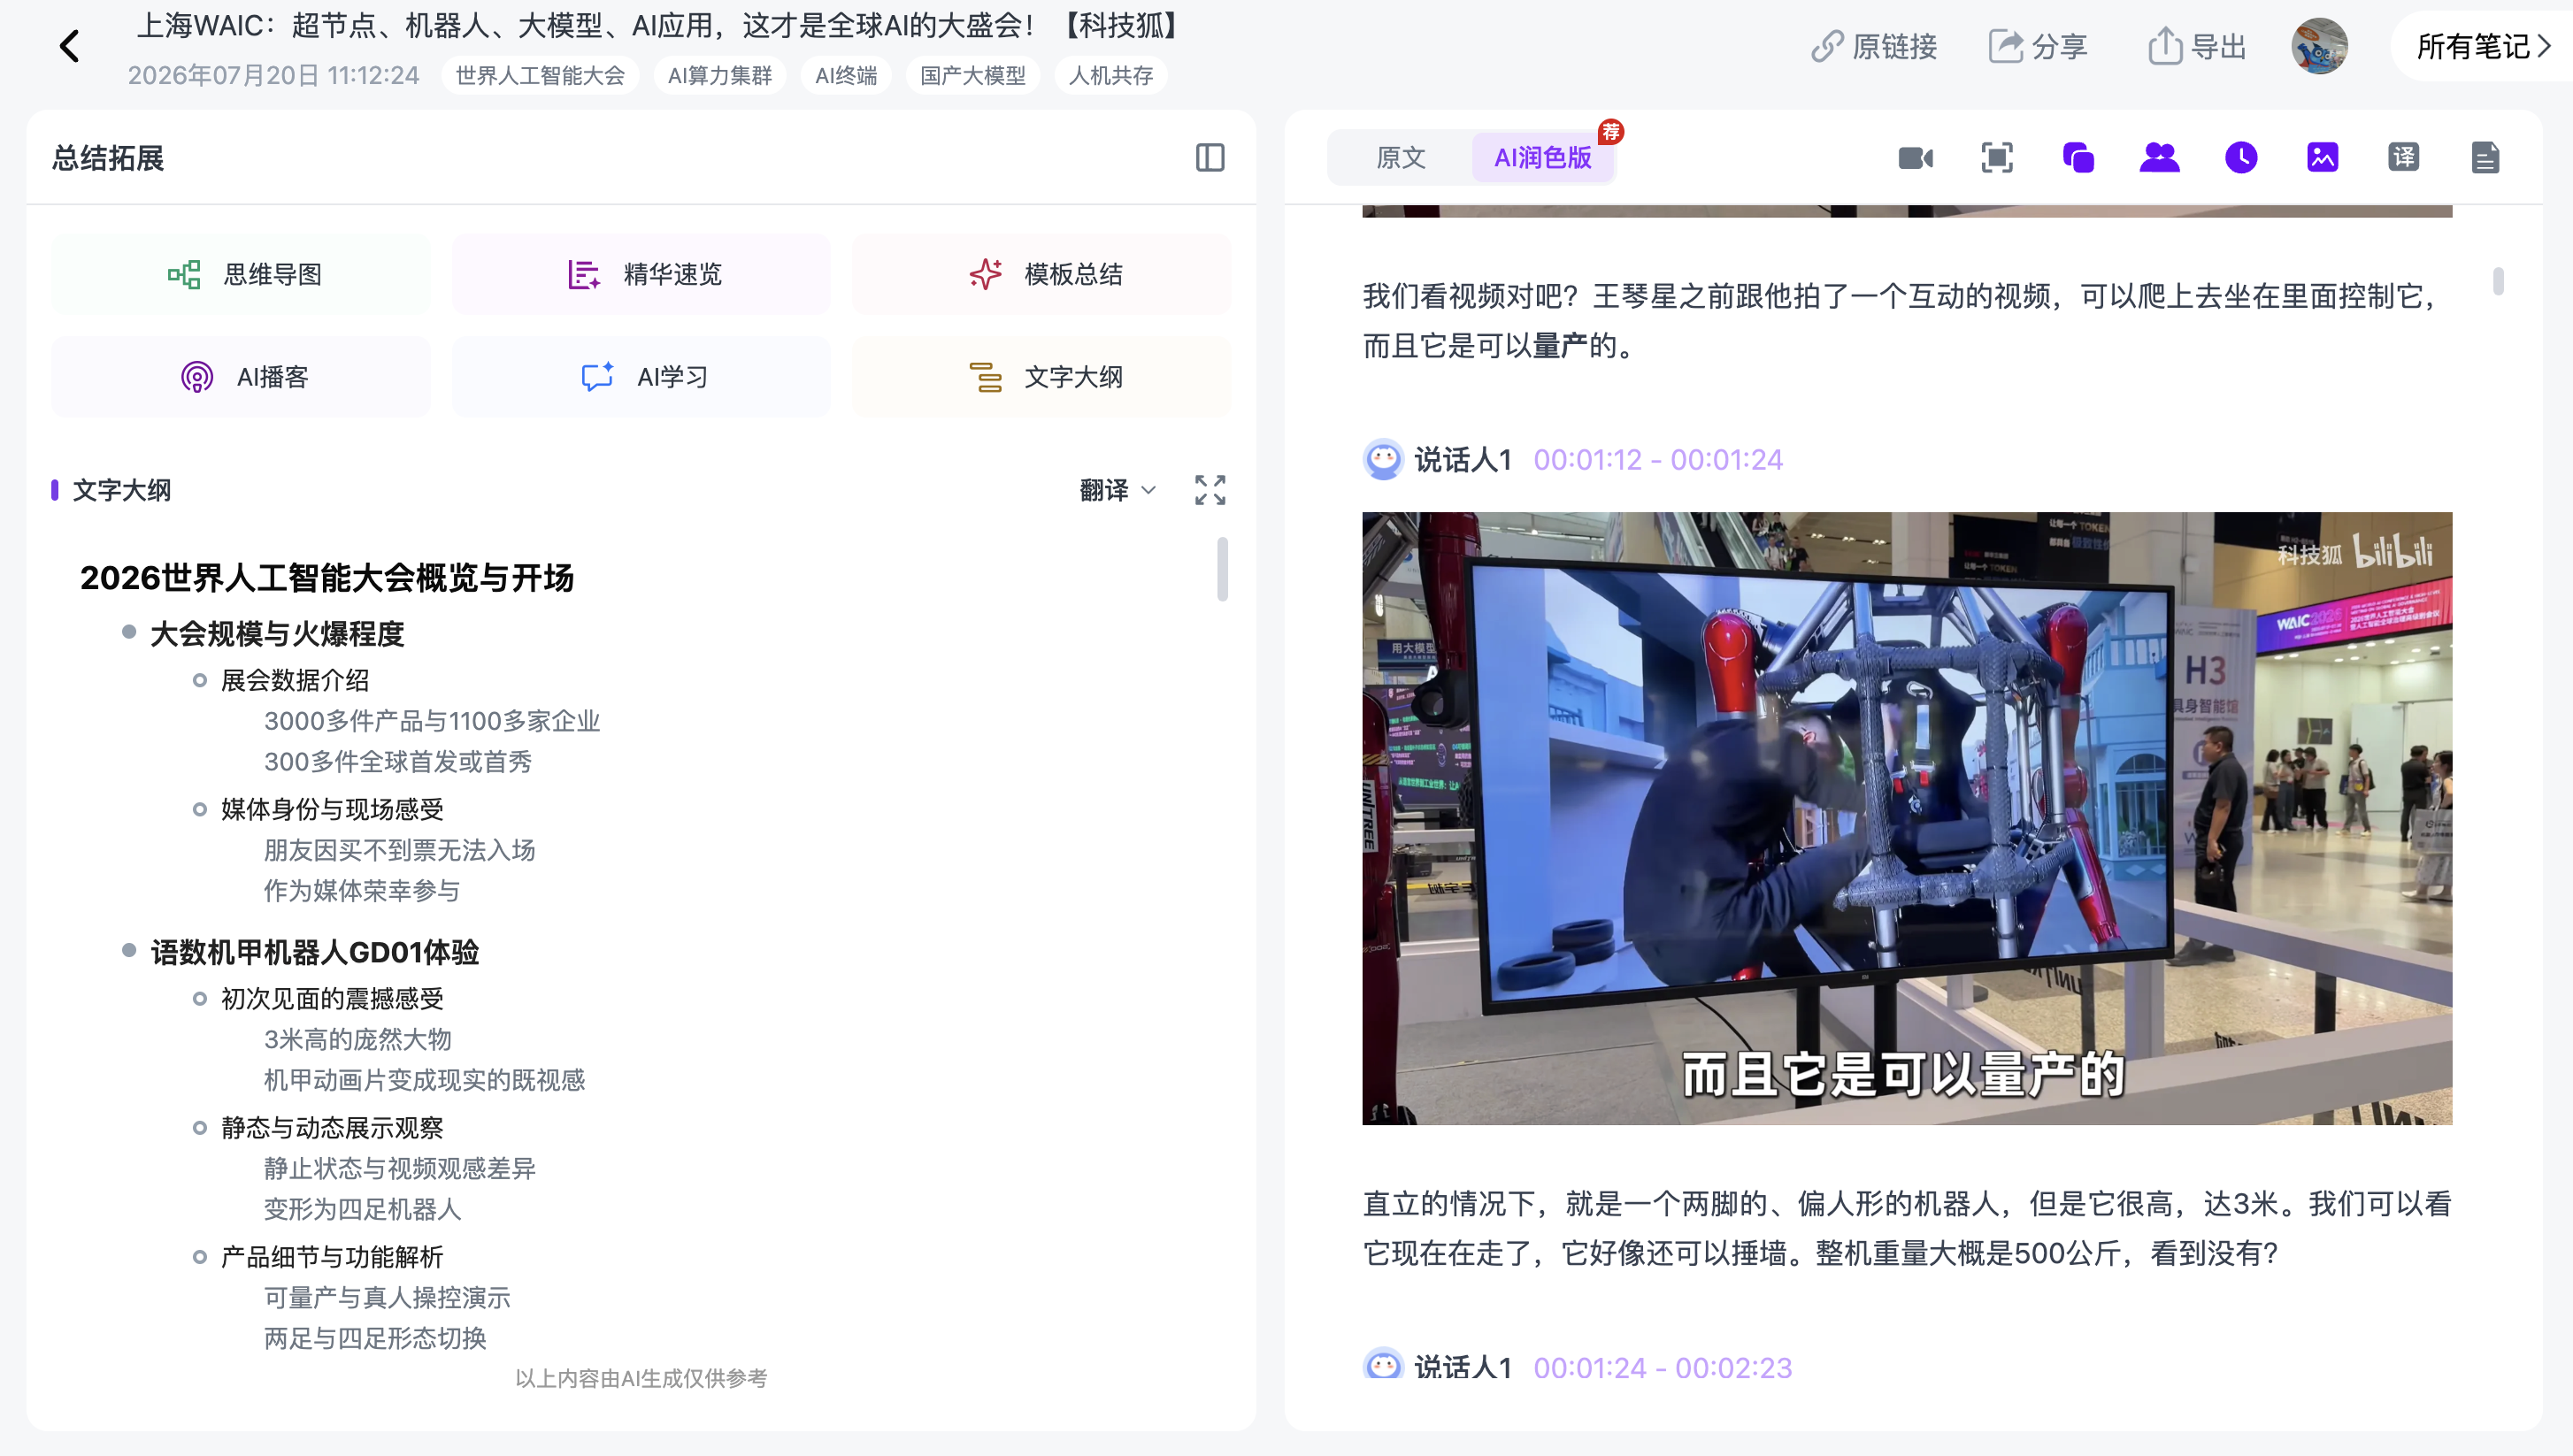Select outline item 展会数据介绍
The height and width of the screenshot is (1456, 2573).
[x=295, y=681]
